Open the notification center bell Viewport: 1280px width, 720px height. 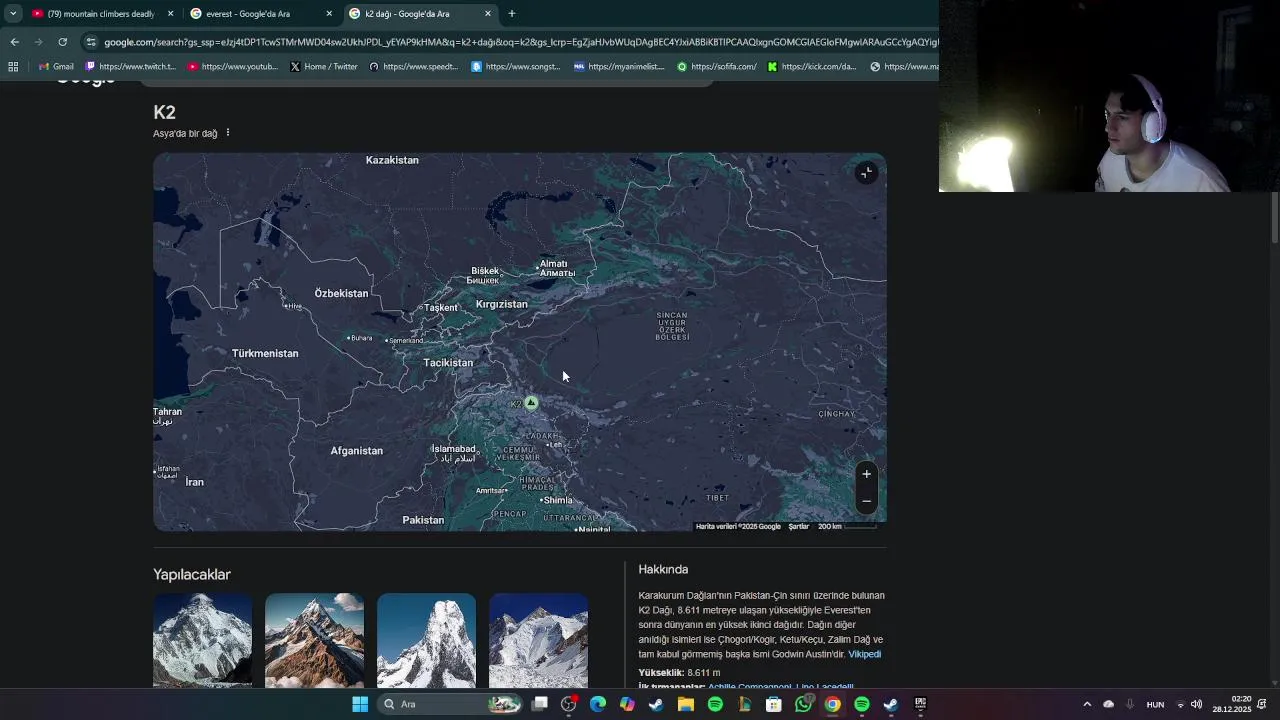tap(1262, 704)
